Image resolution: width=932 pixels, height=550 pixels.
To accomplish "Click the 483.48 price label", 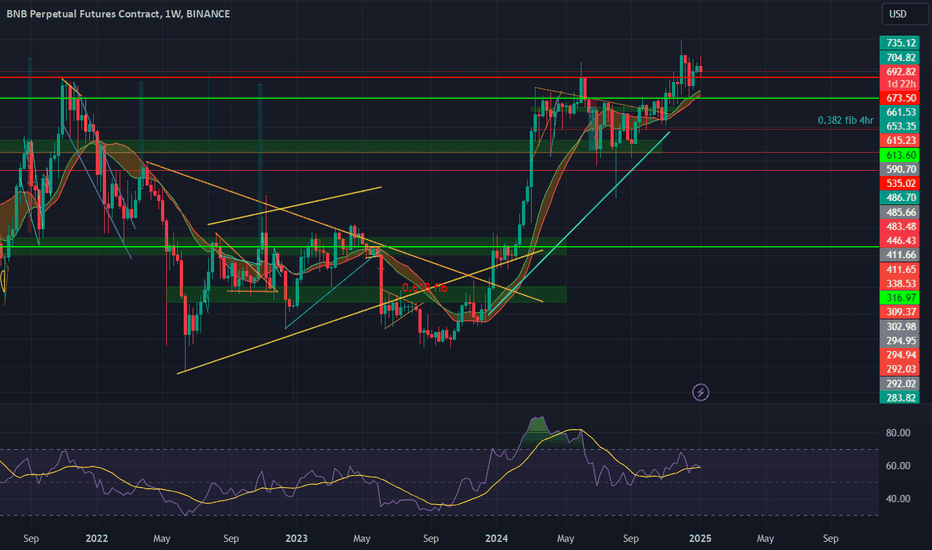I will (900, 226).
